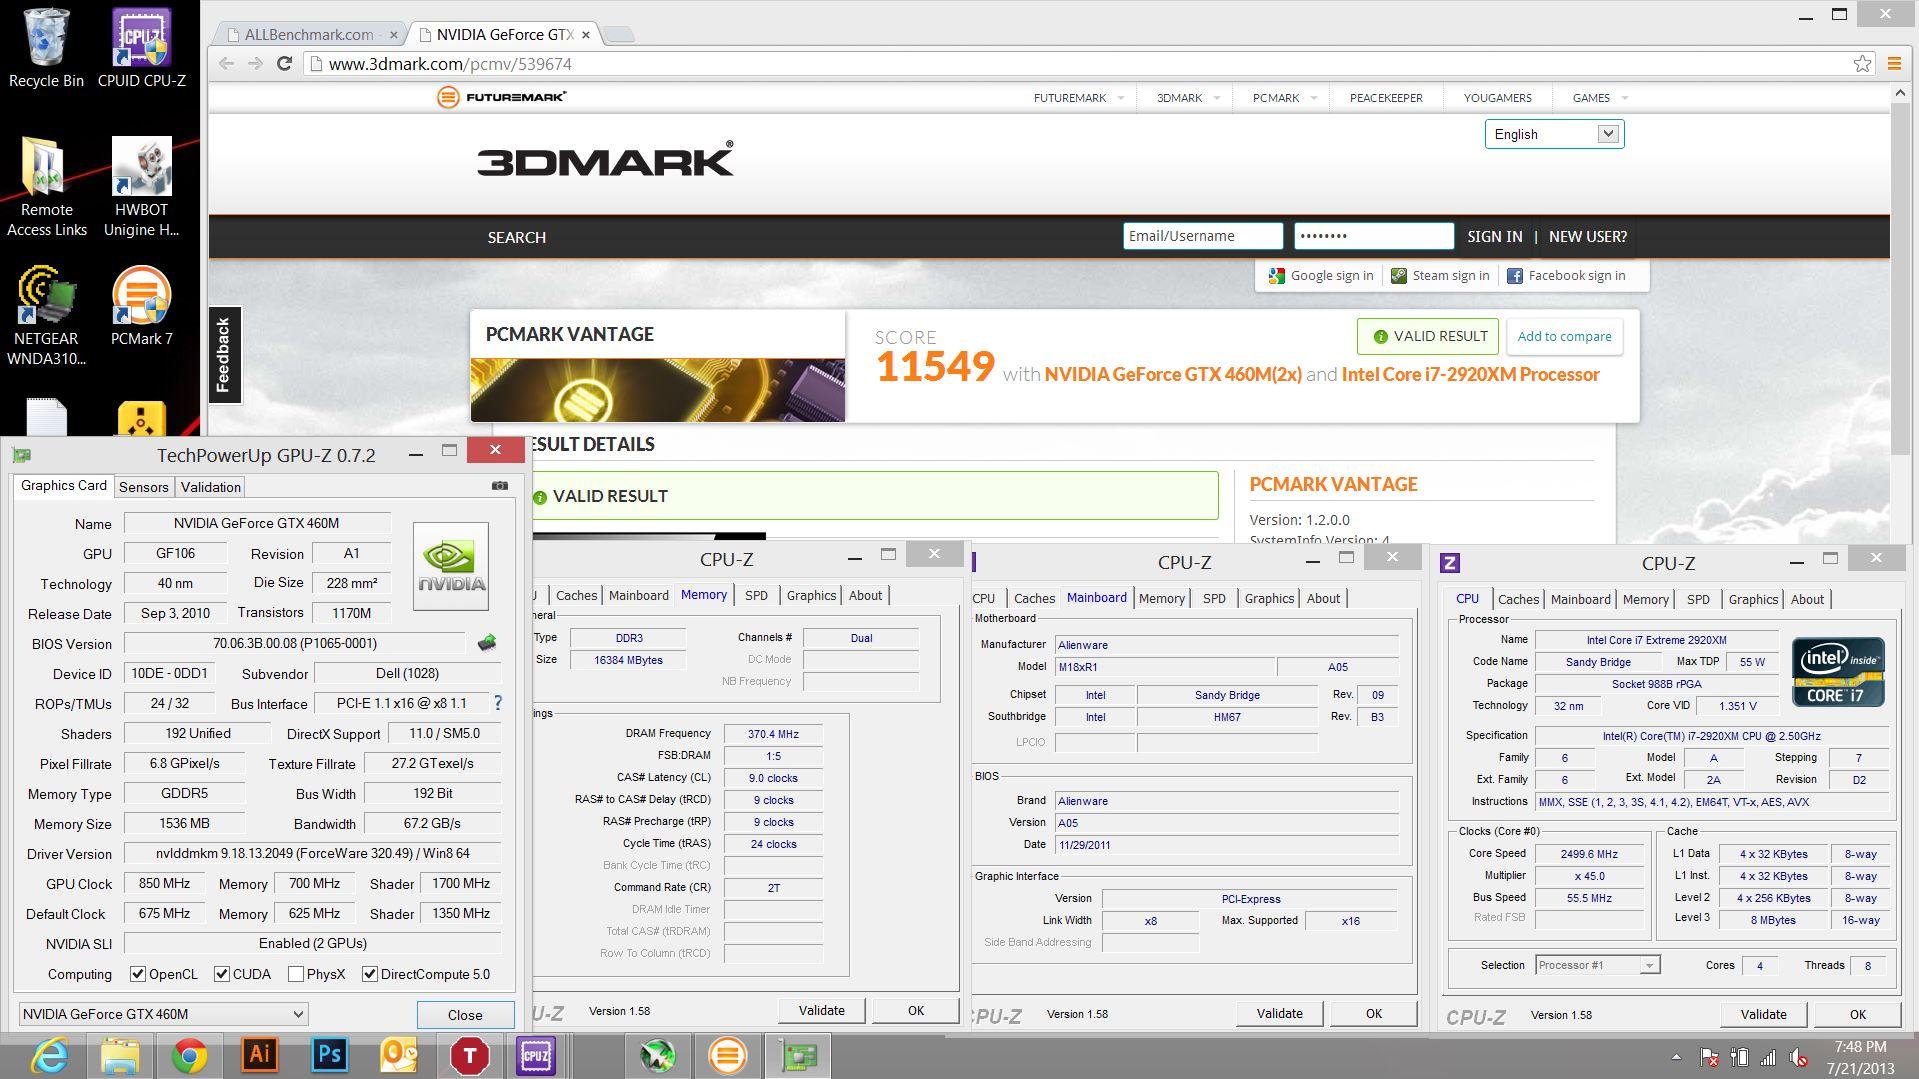
Task: Click the vertical Feedback tab
Action: (x=224, y=354)
